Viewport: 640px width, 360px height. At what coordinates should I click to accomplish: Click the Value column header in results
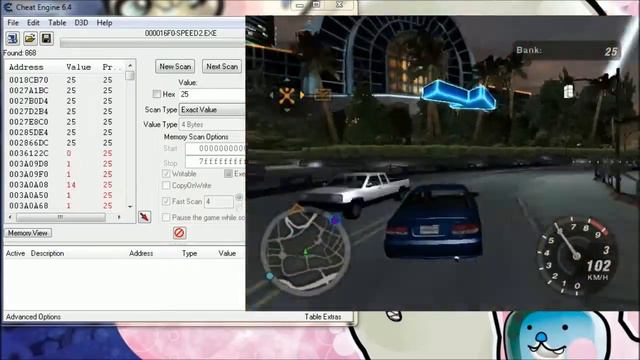(78, 67)
